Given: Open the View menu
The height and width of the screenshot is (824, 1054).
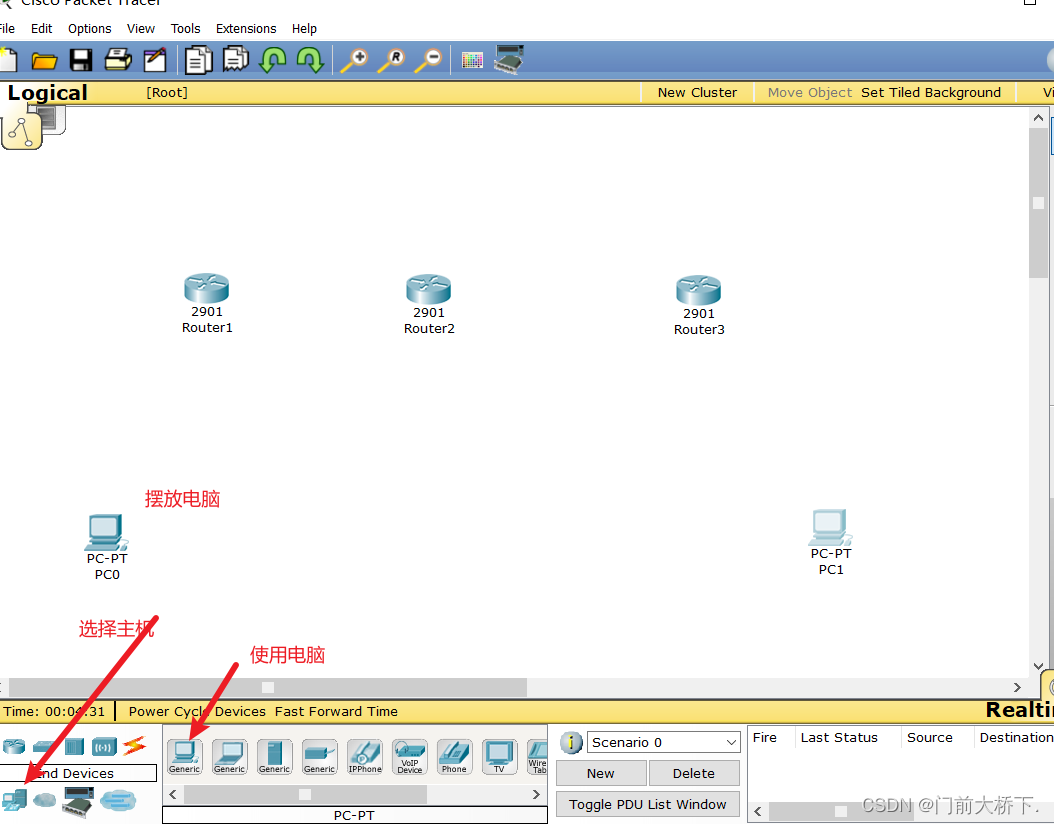Looking at the screenshot, I should click(x=140, y=29).
